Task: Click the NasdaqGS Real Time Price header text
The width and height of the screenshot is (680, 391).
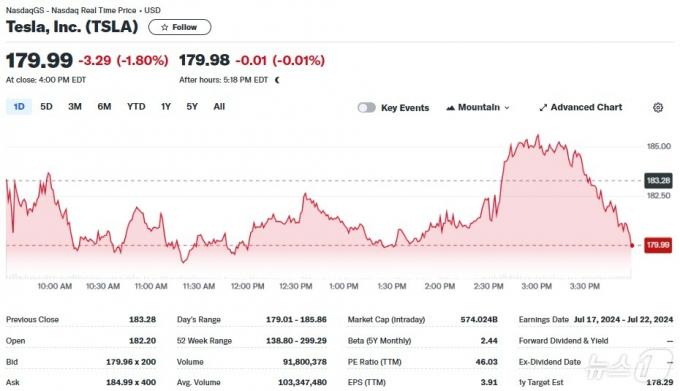Action: 83,10
